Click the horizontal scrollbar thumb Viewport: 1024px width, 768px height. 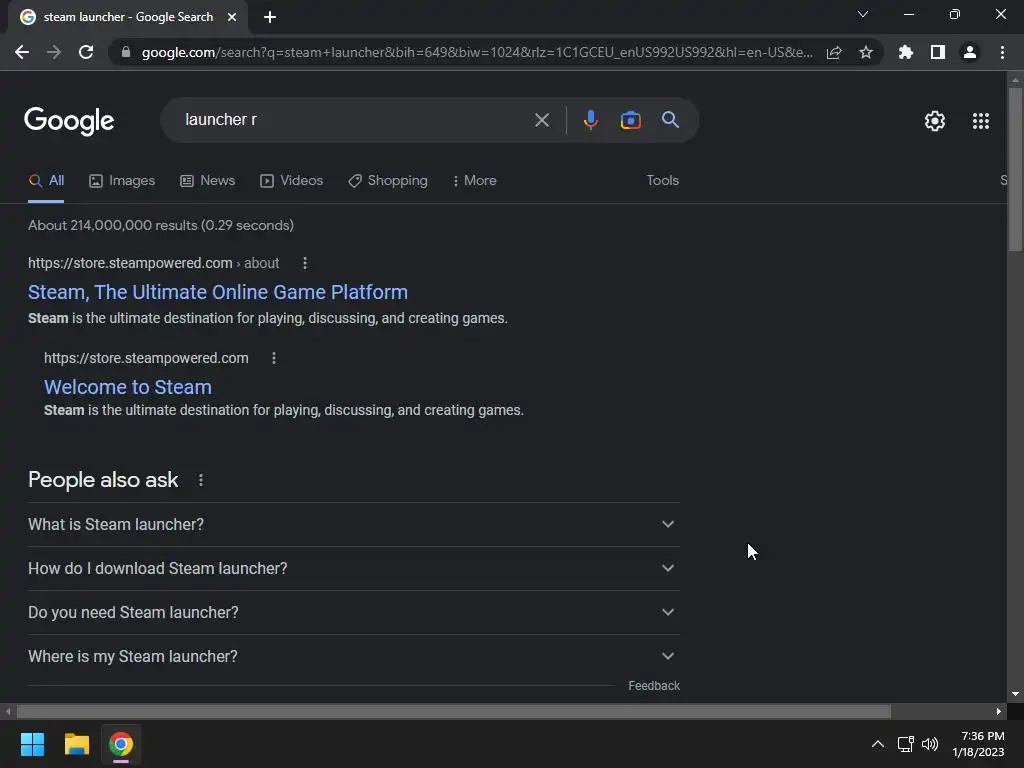click(453, 711)
